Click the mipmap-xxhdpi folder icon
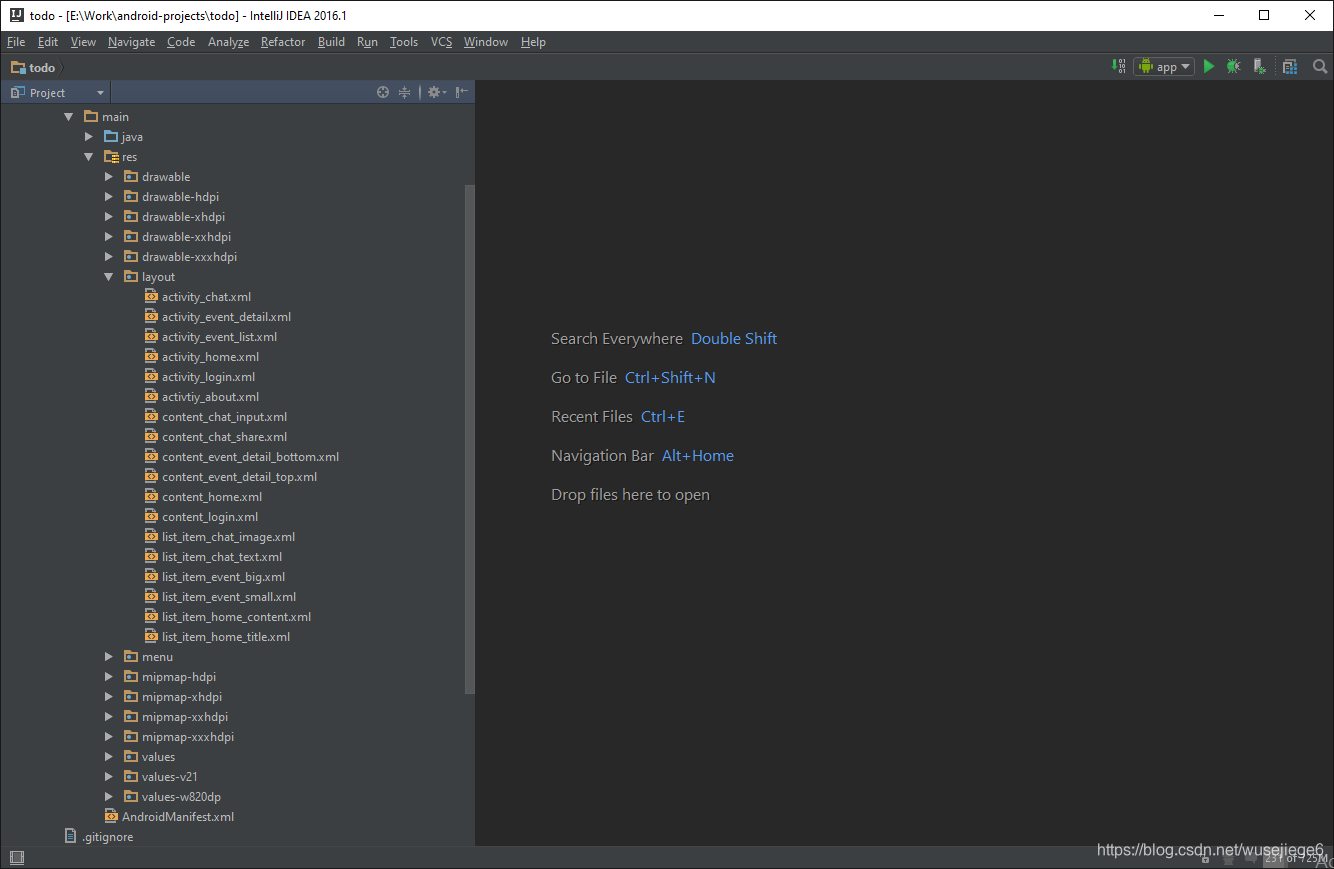The height and width of the screenshot is (869, 1334). tap(131, 717)
